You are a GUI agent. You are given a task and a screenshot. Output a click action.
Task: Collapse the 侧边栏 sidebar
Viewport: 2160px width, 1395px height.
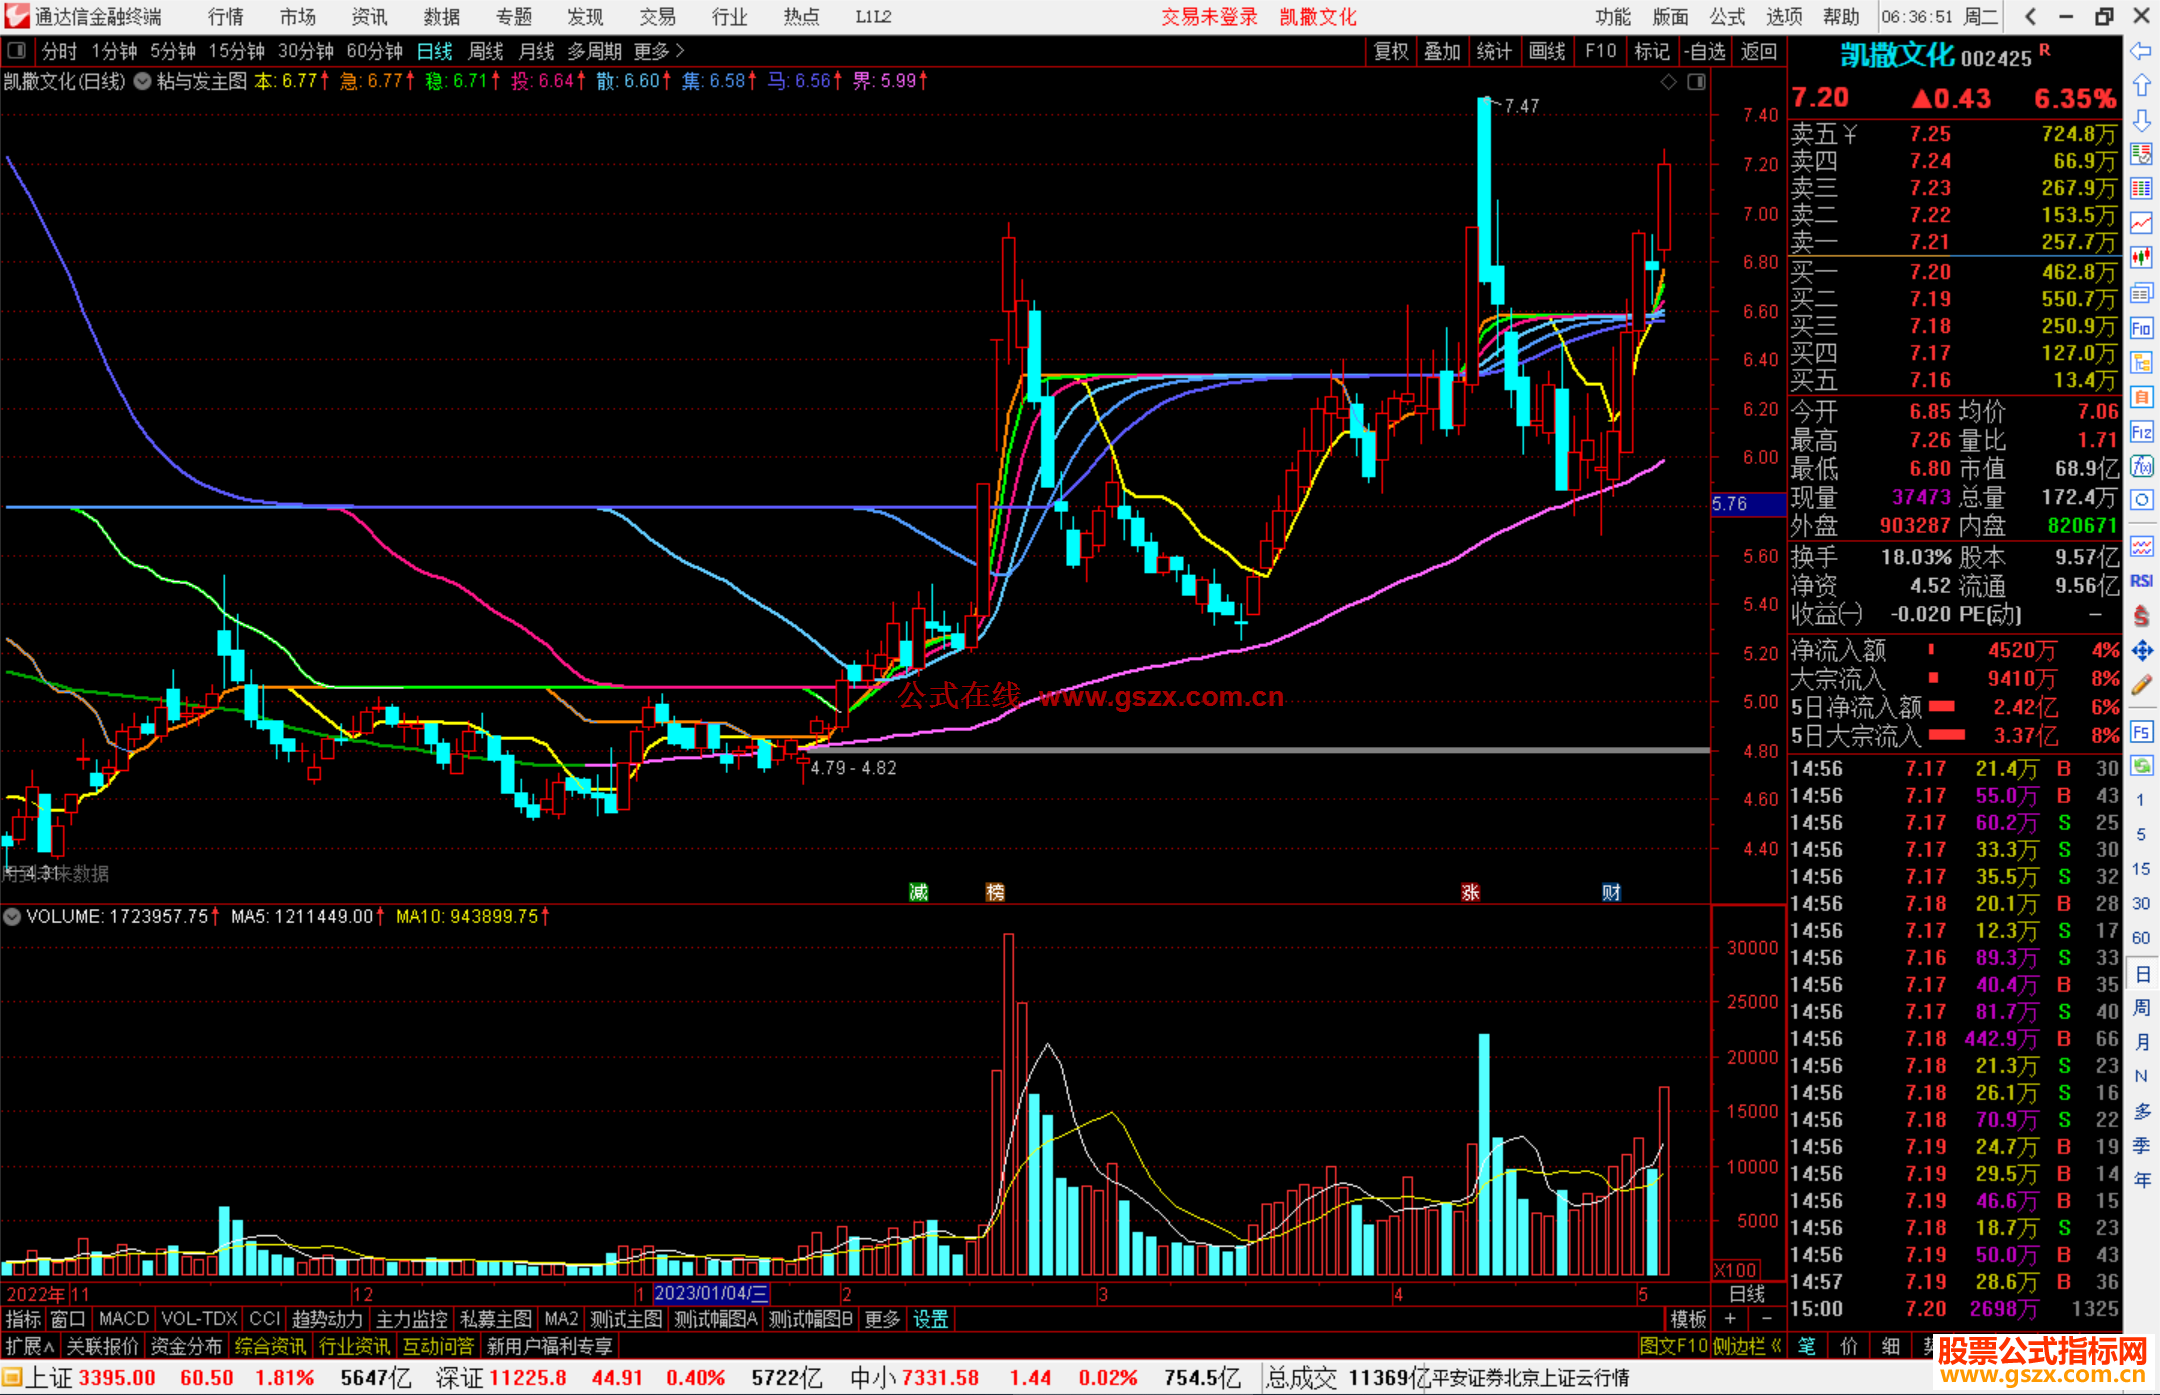tap(1746, 1346)
